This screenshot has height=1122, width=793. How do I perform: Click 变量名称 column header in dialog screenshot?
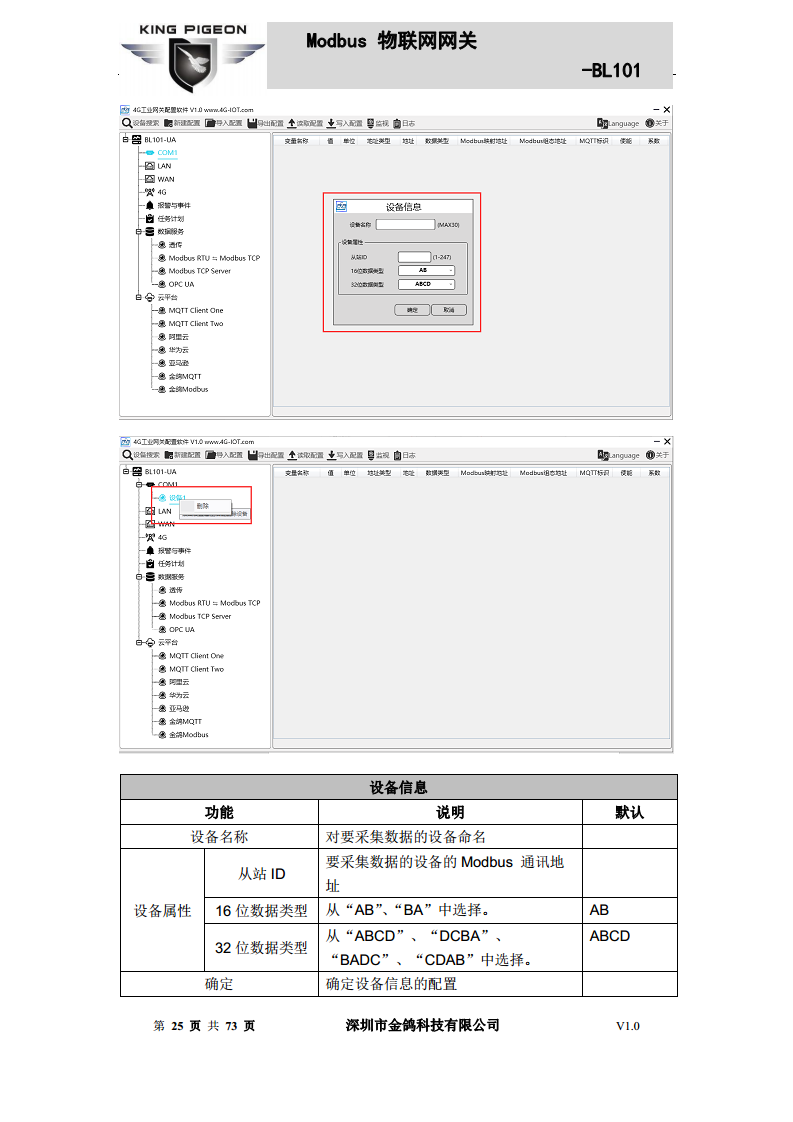pyautogui.click(x=296, y=141)
